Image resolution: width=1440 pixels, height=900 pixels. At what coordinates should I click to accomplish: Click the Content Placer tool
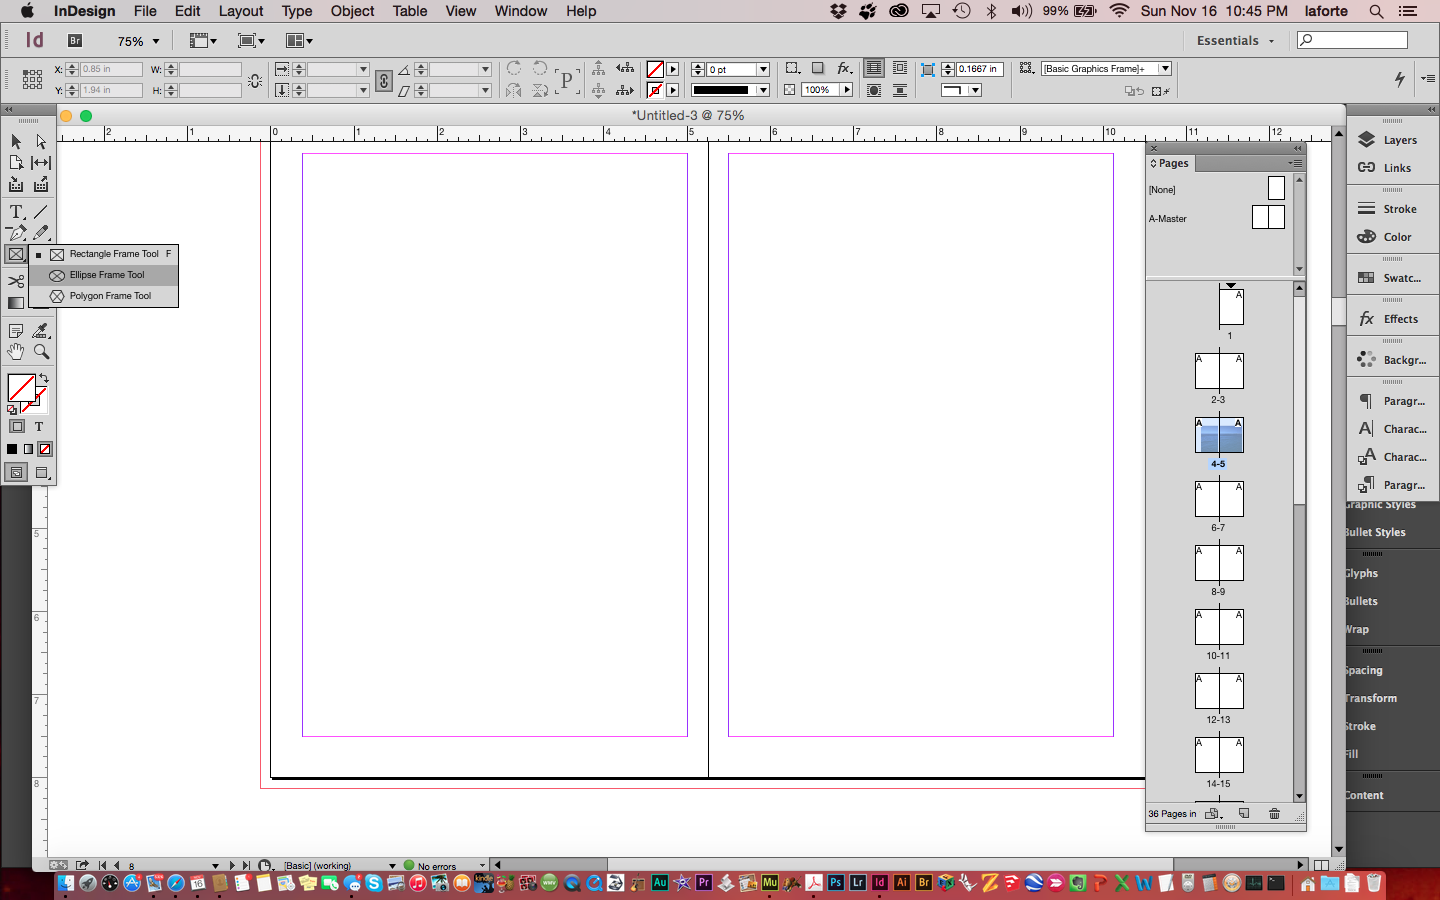pos(41,184)
